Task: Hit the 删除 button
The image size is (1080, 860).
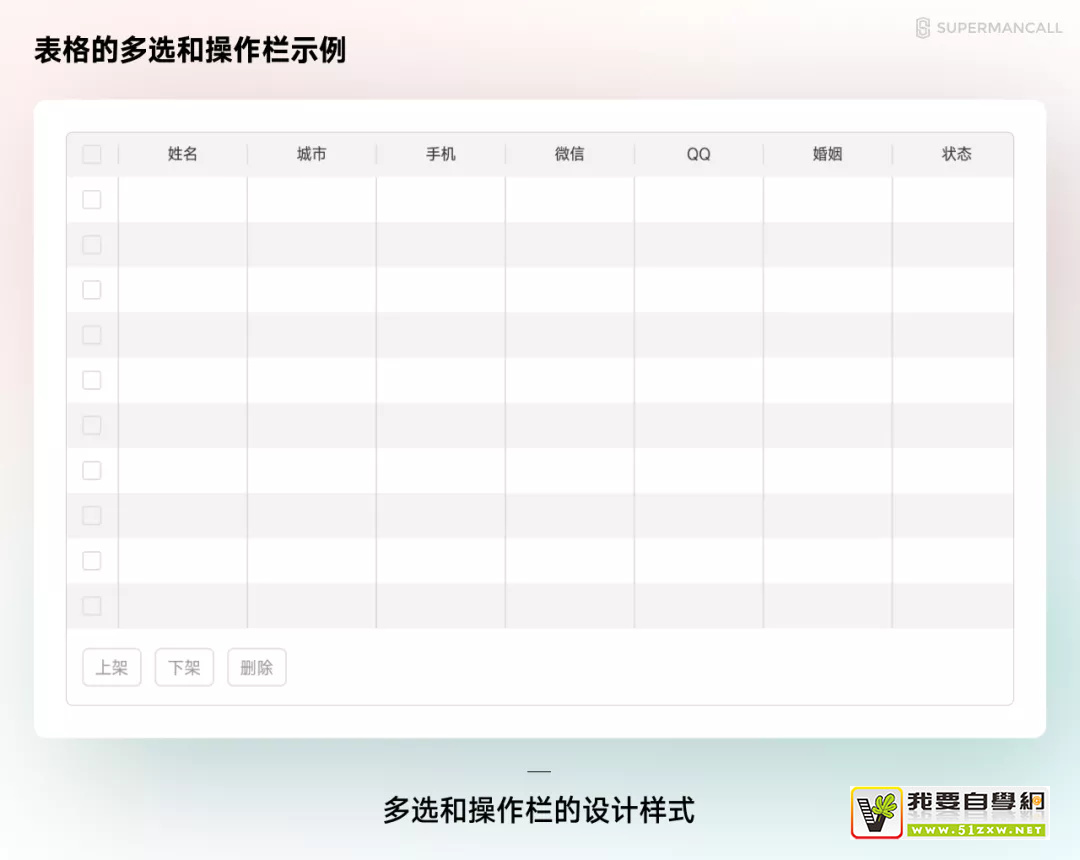Action: pyautogui.click(x=257, y=668)
